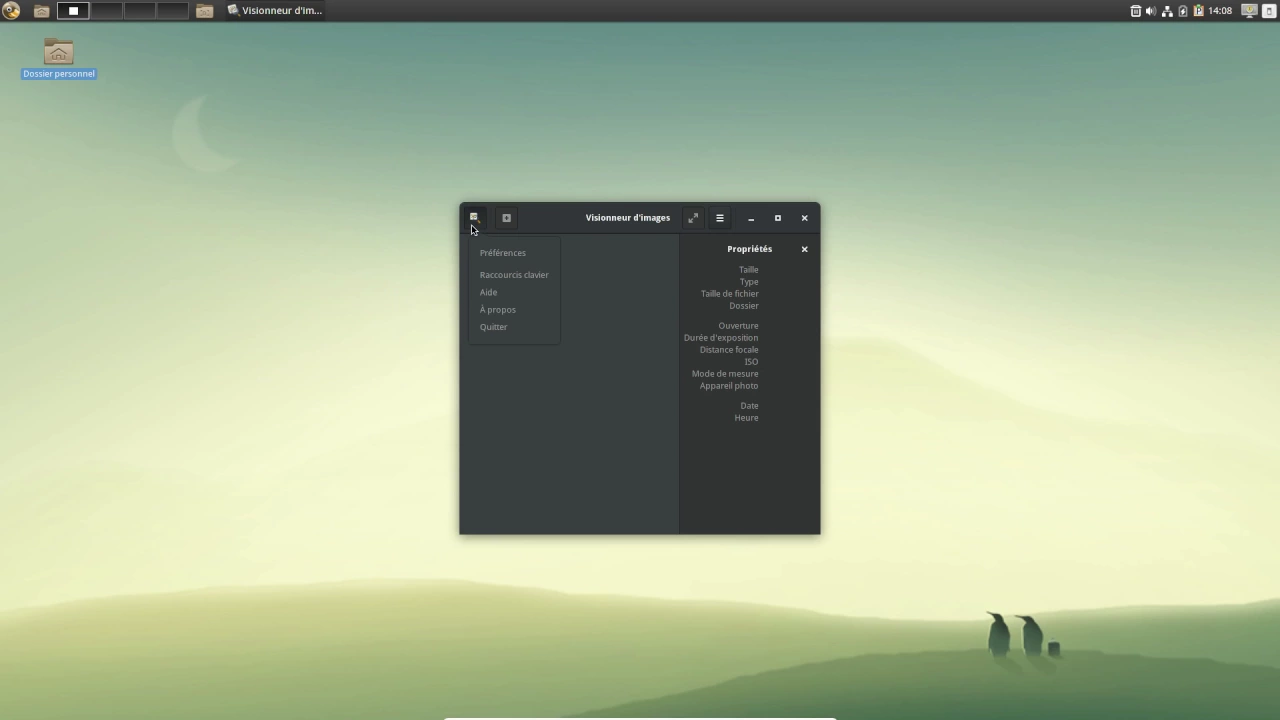Image resolution: width=1280 pixels, height=720 pixels.
Task: Click the Dossier label in properties
Action: (744, 306)
